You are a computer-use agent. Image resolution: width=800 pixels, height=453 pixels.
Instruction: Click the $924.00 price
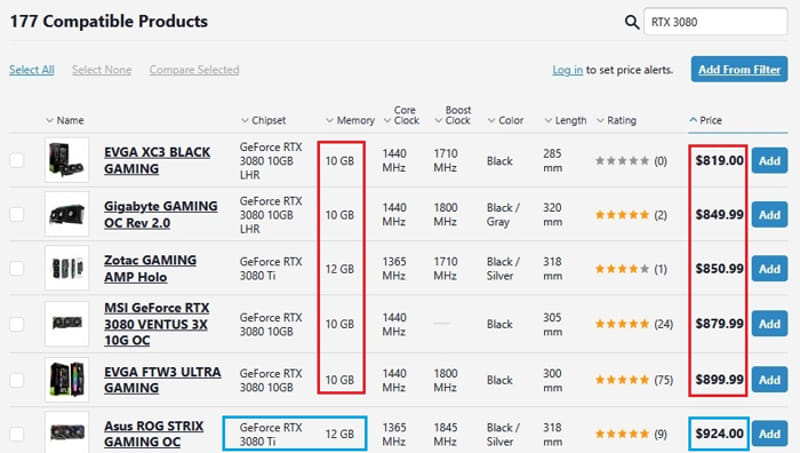click(719, 434)
